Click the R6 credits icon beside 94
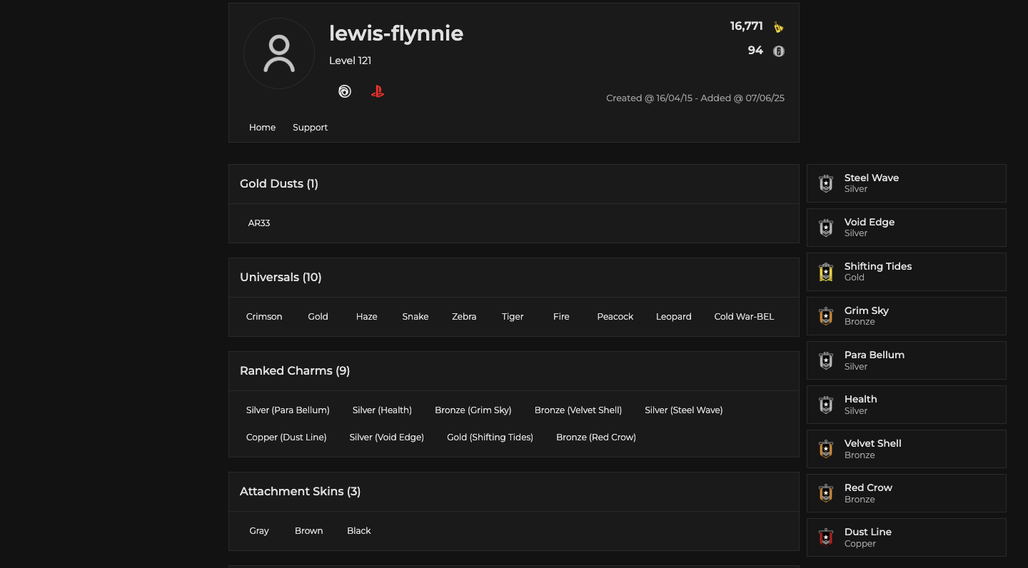 click(x=778, y=51)
